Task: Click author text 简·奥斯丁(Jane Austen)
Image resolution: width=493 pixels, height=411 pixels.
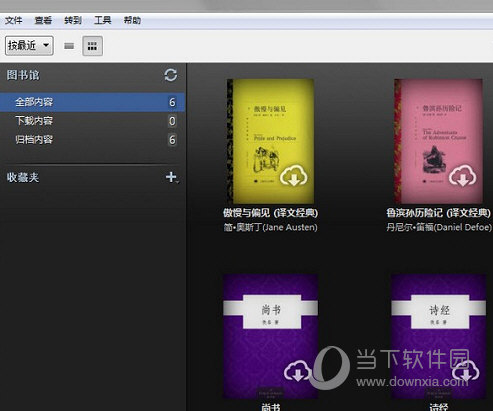Action: 270,227
